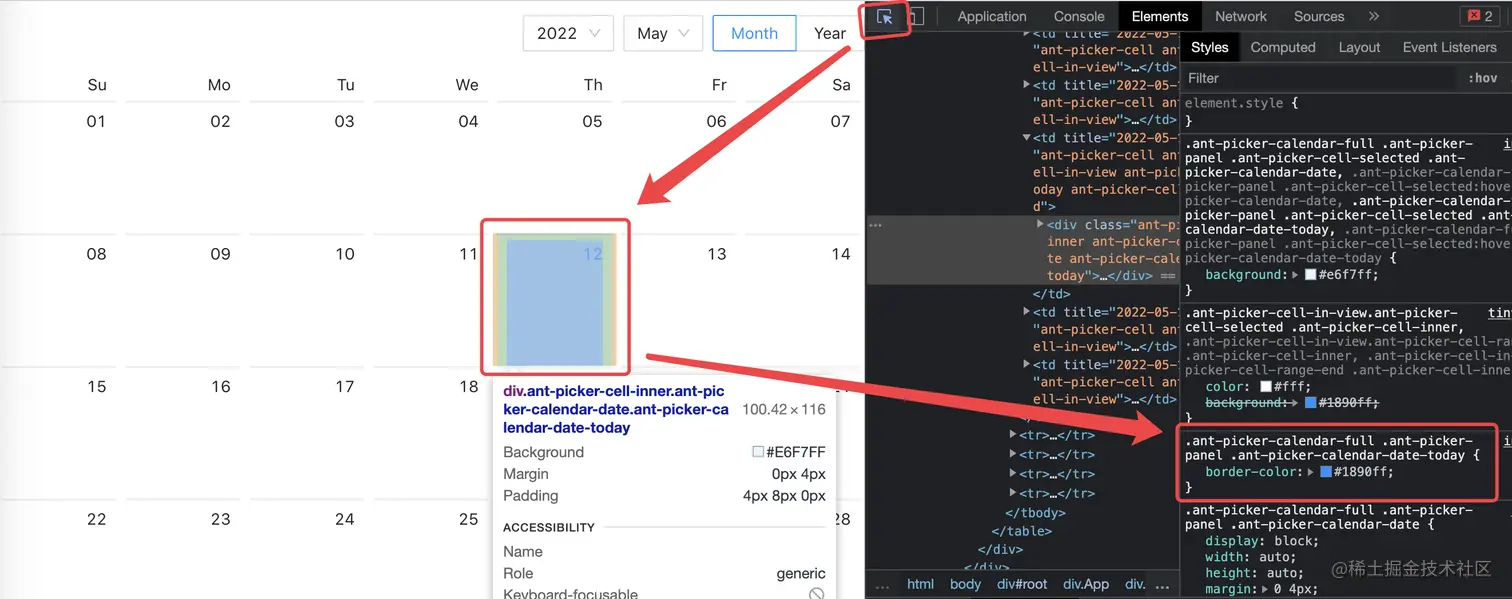Open the Sources tab

[x=1319, y=16]
